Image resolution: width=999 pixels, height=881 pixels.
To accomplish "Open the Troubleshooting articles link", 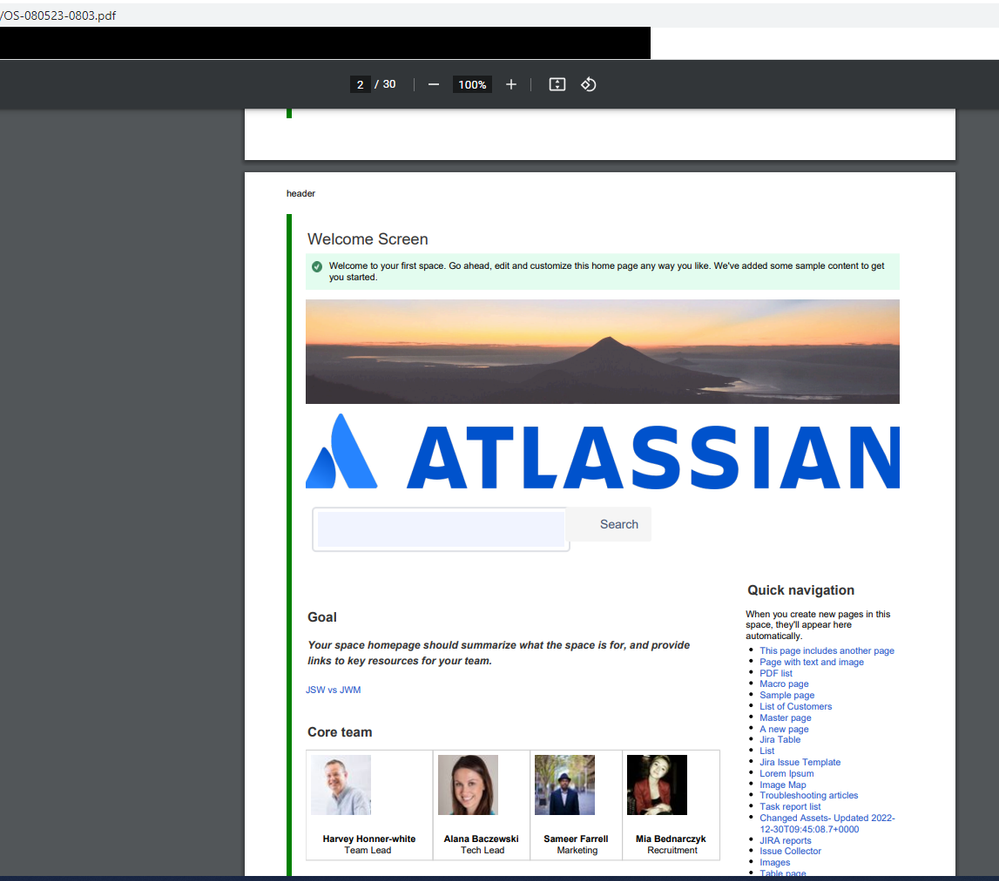I will [x=809, y=795].
